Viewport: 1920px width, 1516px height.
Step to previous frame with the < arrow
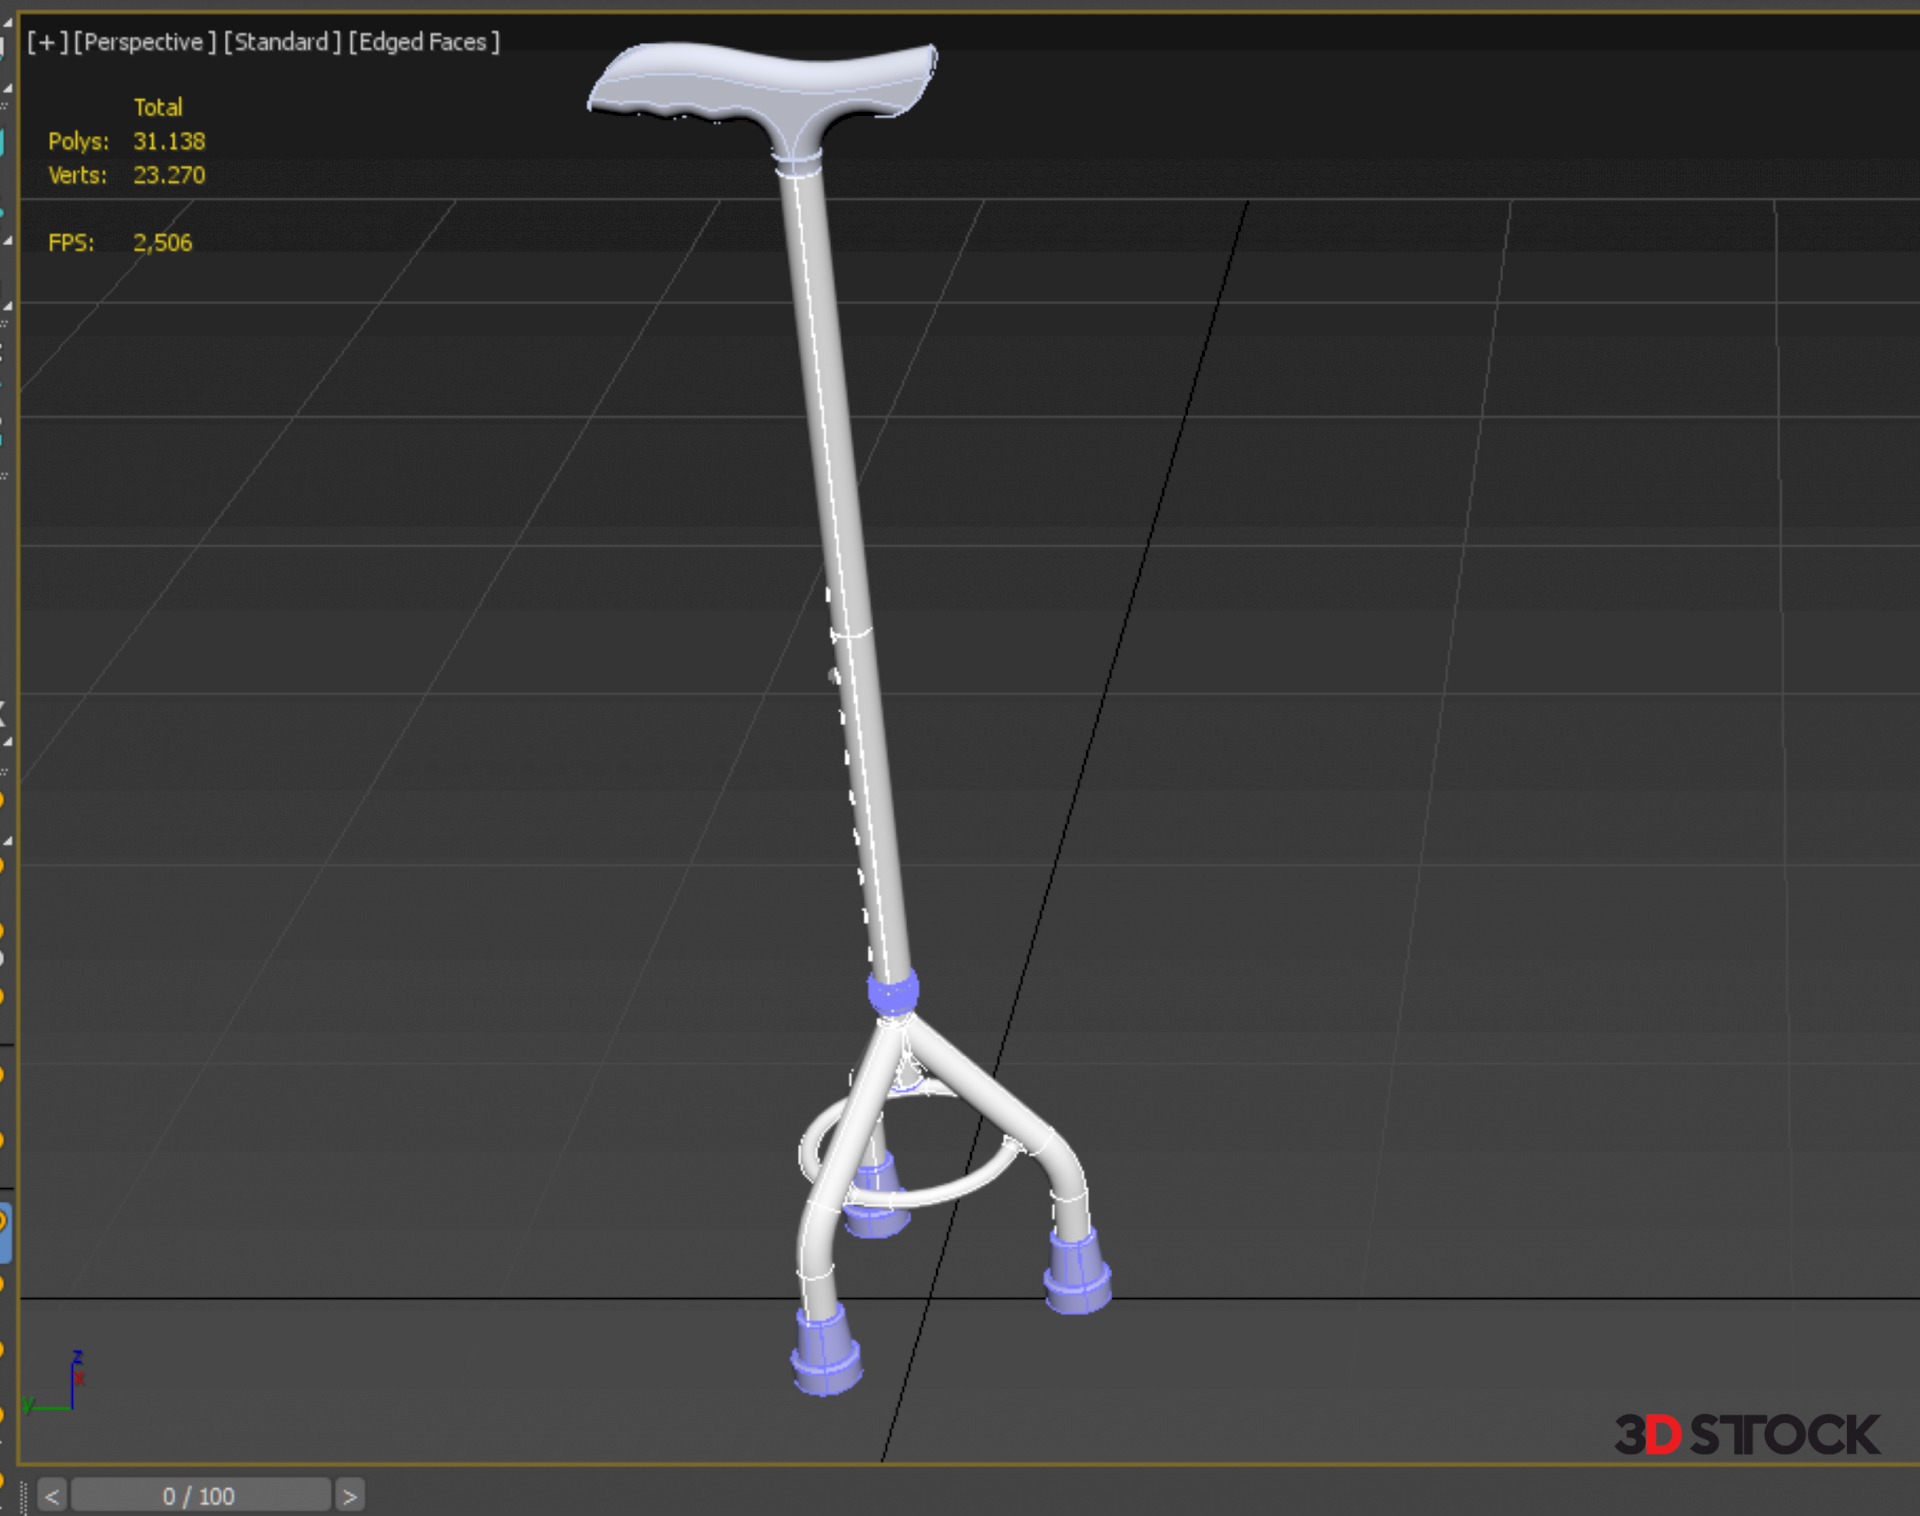pyautogui.click(x=53, y=1496)
